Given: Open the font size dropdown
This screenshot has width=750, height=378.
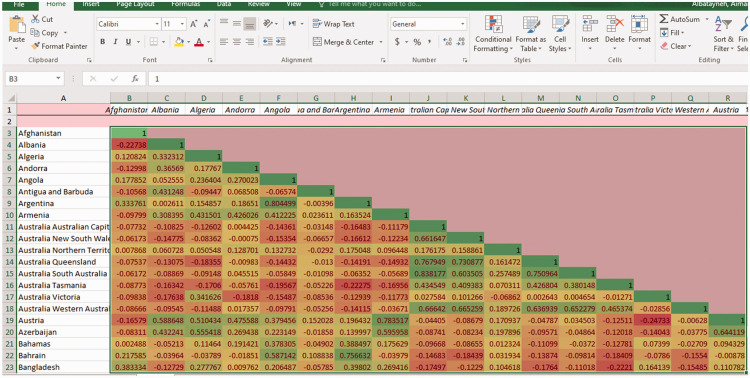Looking at the screenshot, I should 183,24.
